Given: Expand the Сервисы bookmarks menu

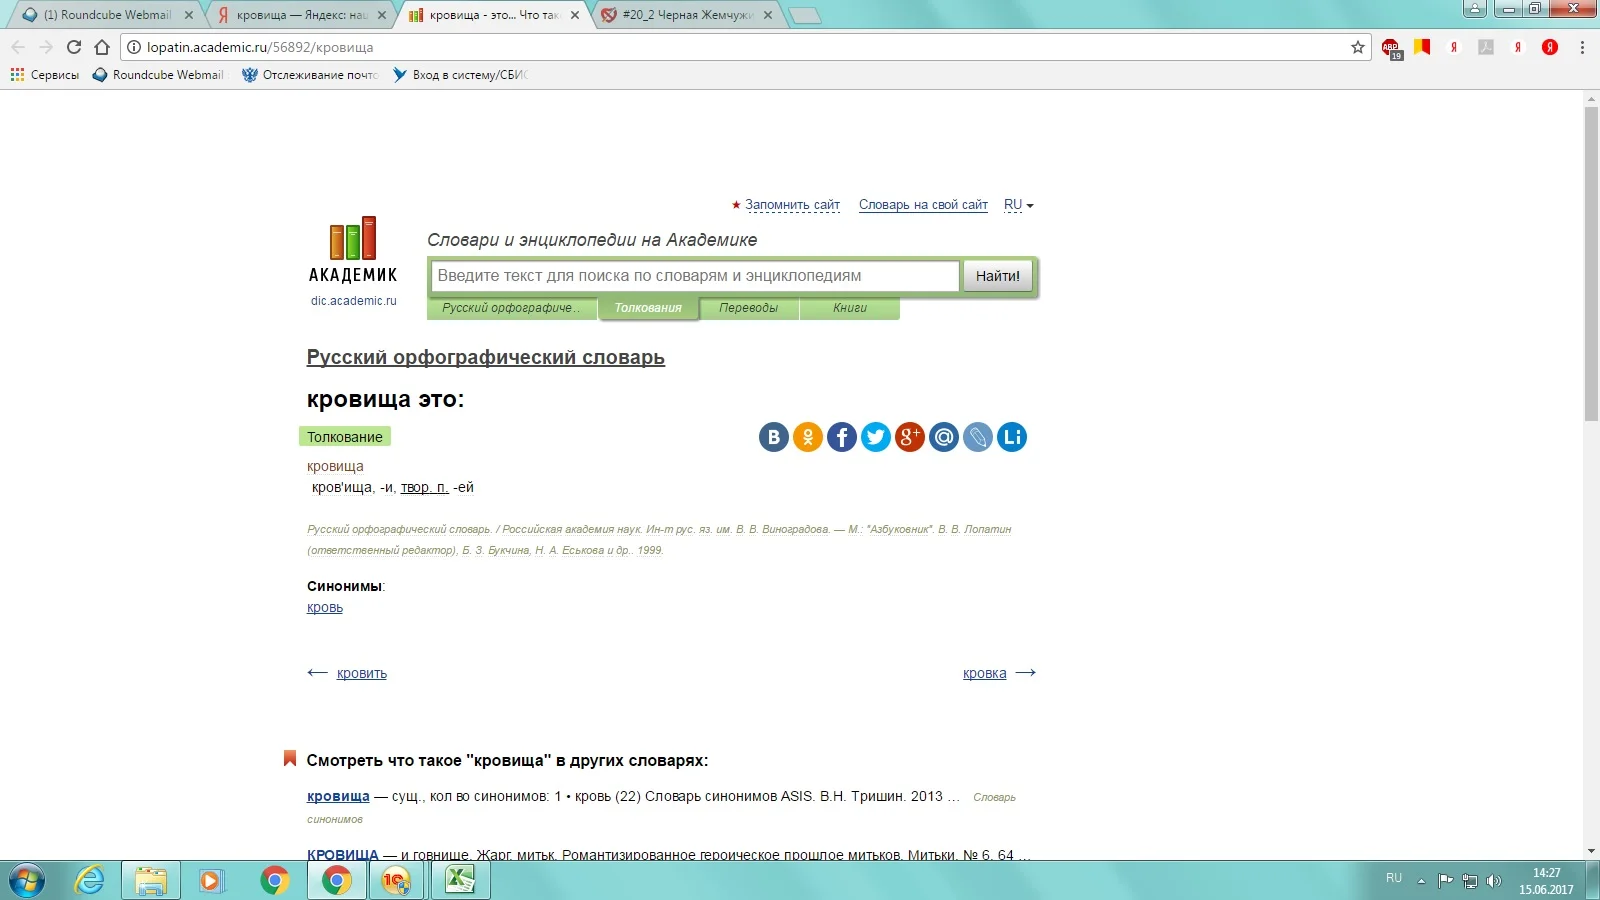Looking at the screenshot, I should pos(45,74).
